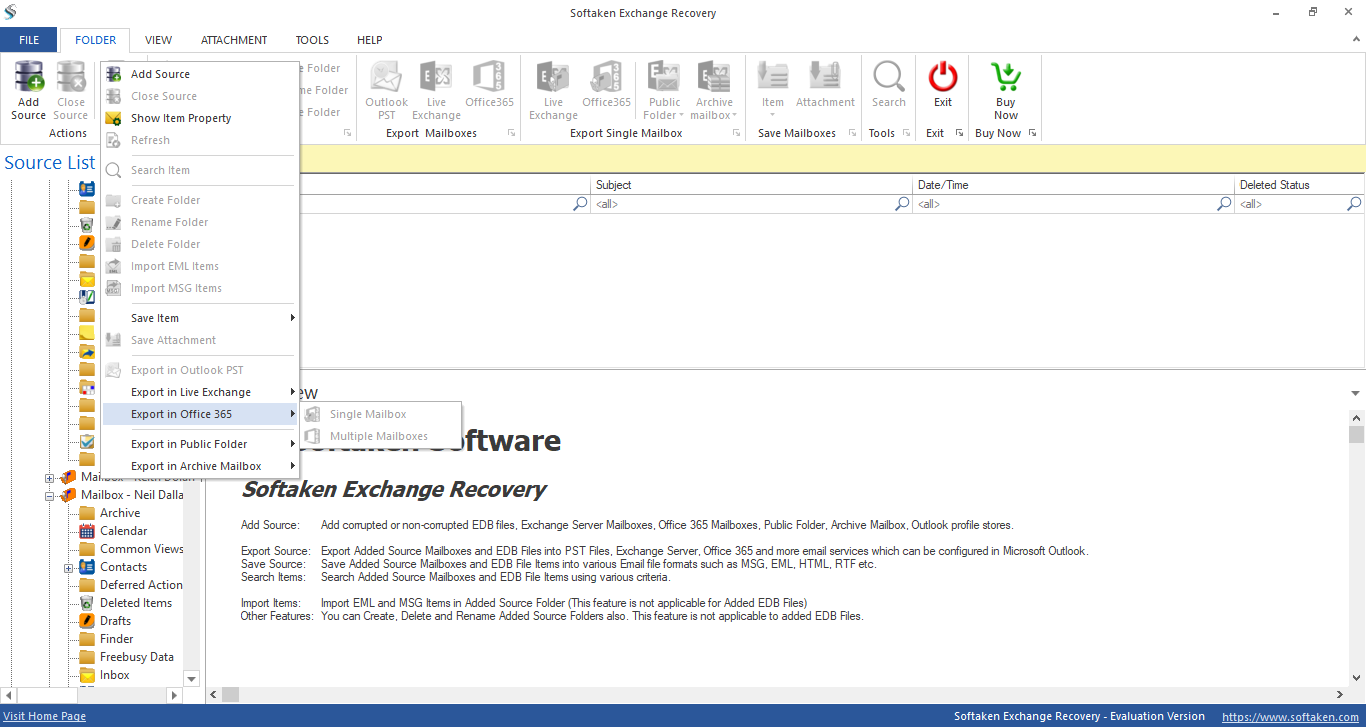This screenshot has width=1366, height=727.
Task: Switch to the ATTACHMENT ribbon tab
Action: click(x=234, y=40)
